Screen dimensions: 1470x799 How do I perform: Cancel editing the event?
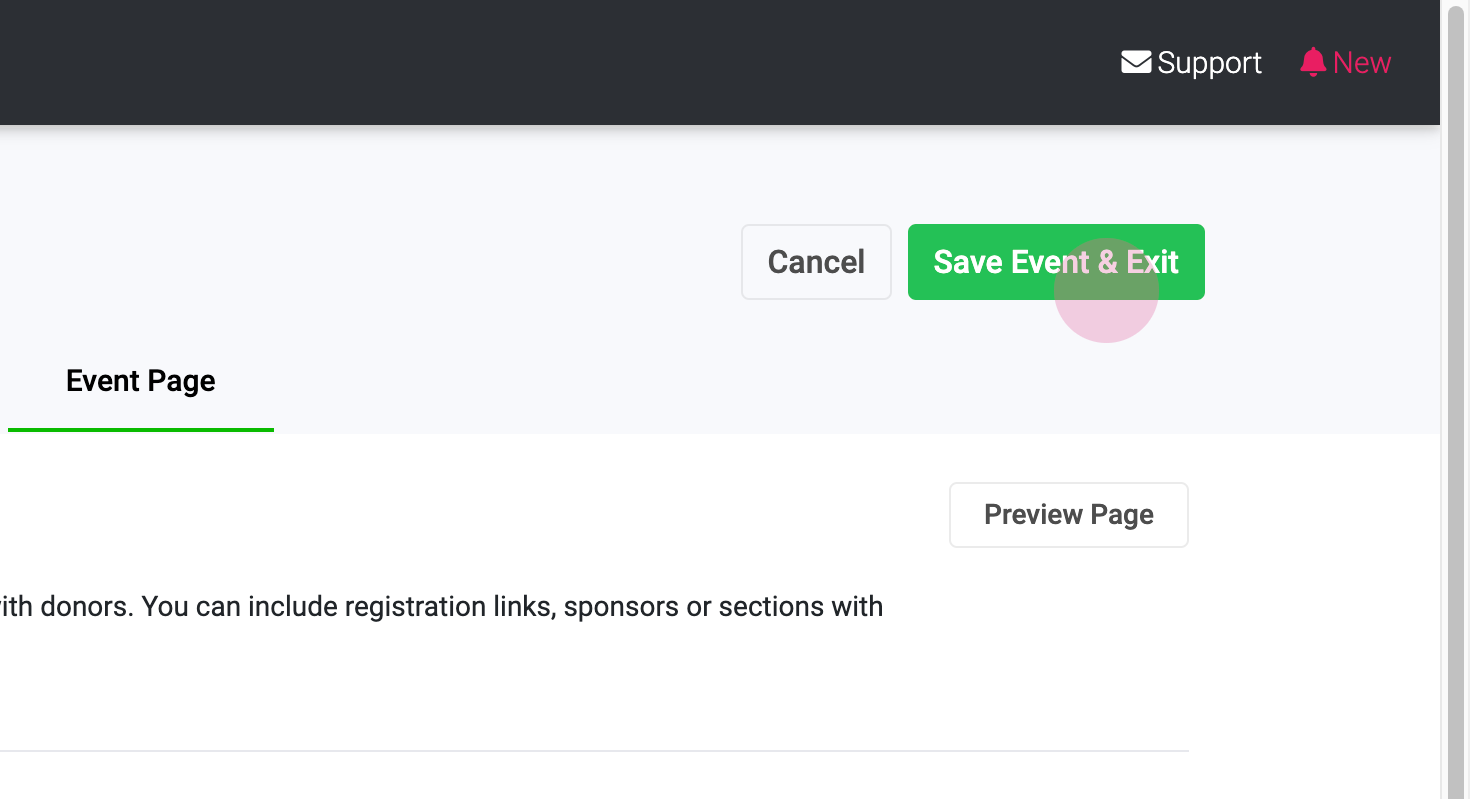coord(816,262)
